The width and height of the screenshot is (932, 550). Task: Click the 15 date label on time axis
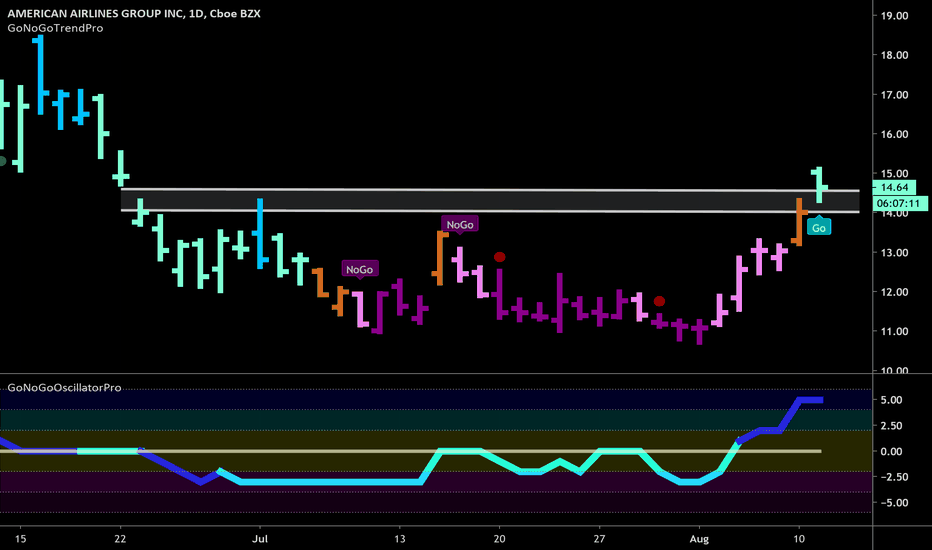(x=20, y=539)
